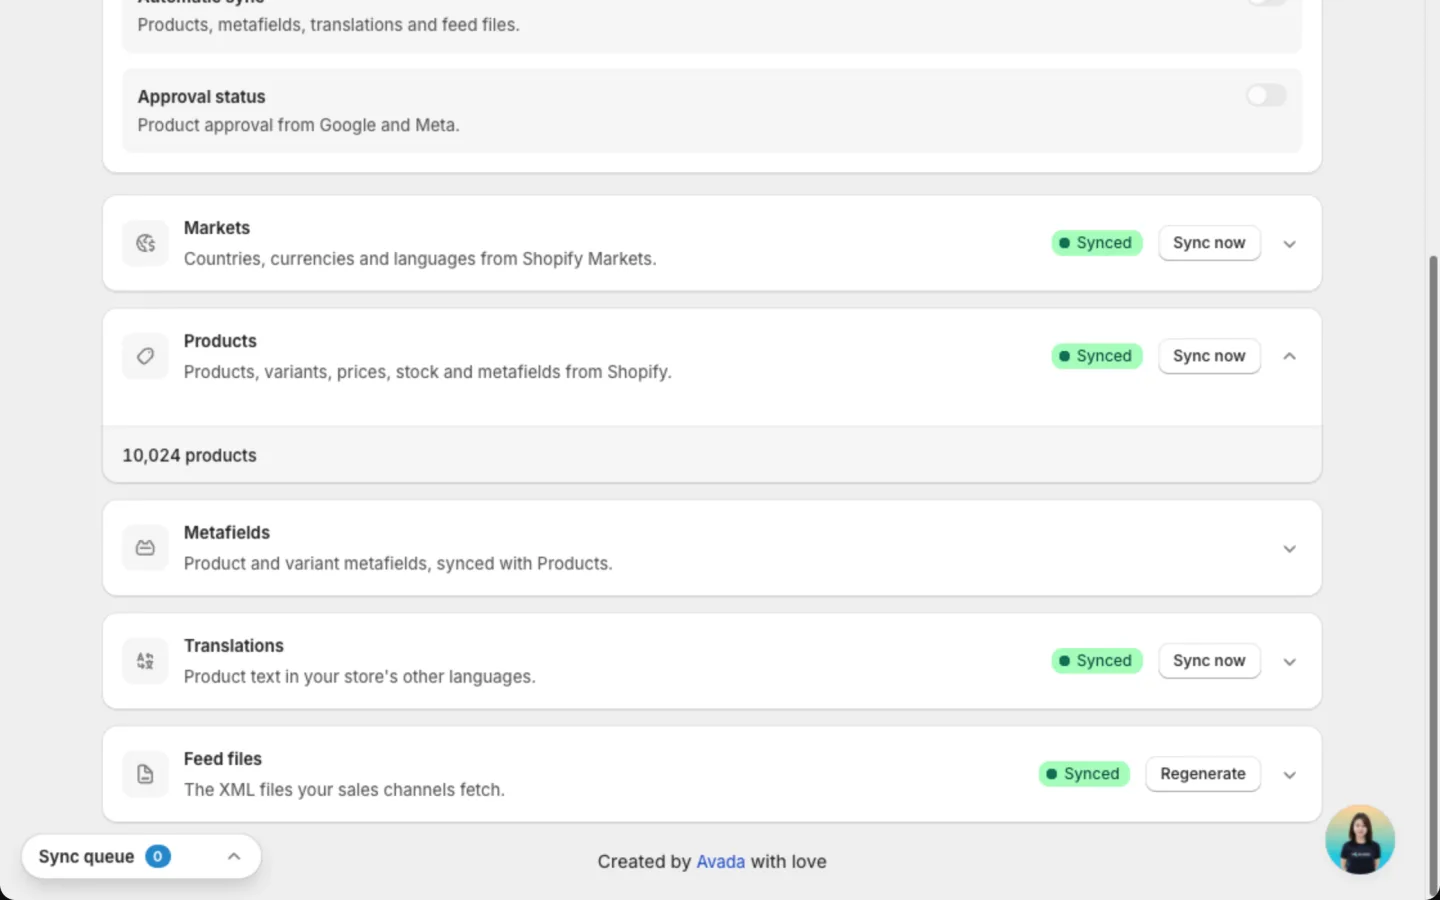This screenshot has width=1440, height=900.
Task: Click the '10,024 products' text
Action: point(189,455)
